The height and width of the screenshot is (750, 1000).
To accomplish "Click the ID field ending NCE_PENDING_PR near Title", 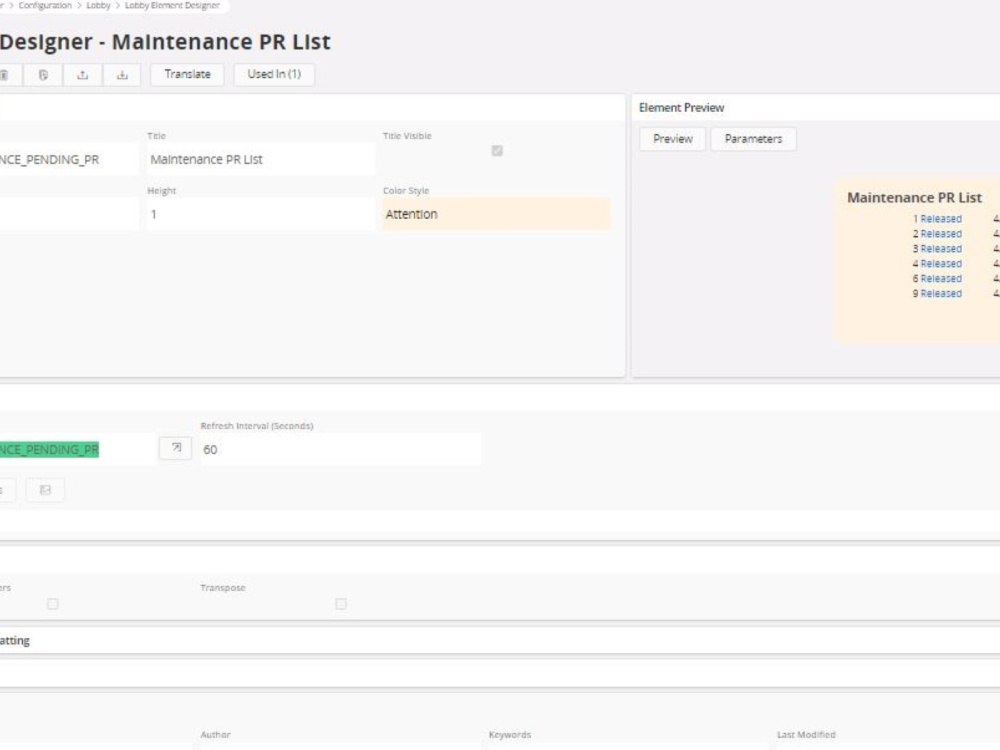I will [69, 159].
